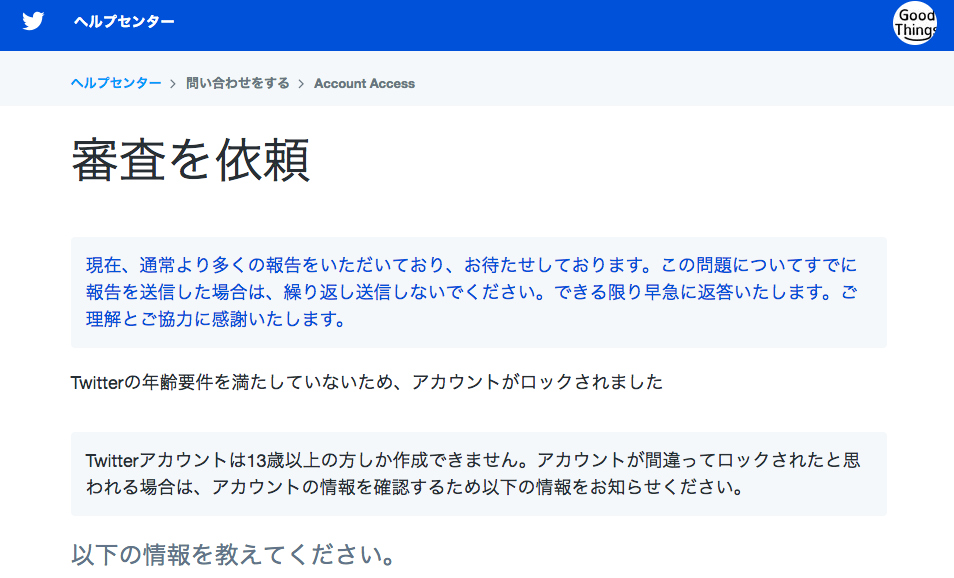Image resolution: width=954 pixels, height=578 pixels.
Task: Click the chevron before Account Access
Action: click(302, 83)
